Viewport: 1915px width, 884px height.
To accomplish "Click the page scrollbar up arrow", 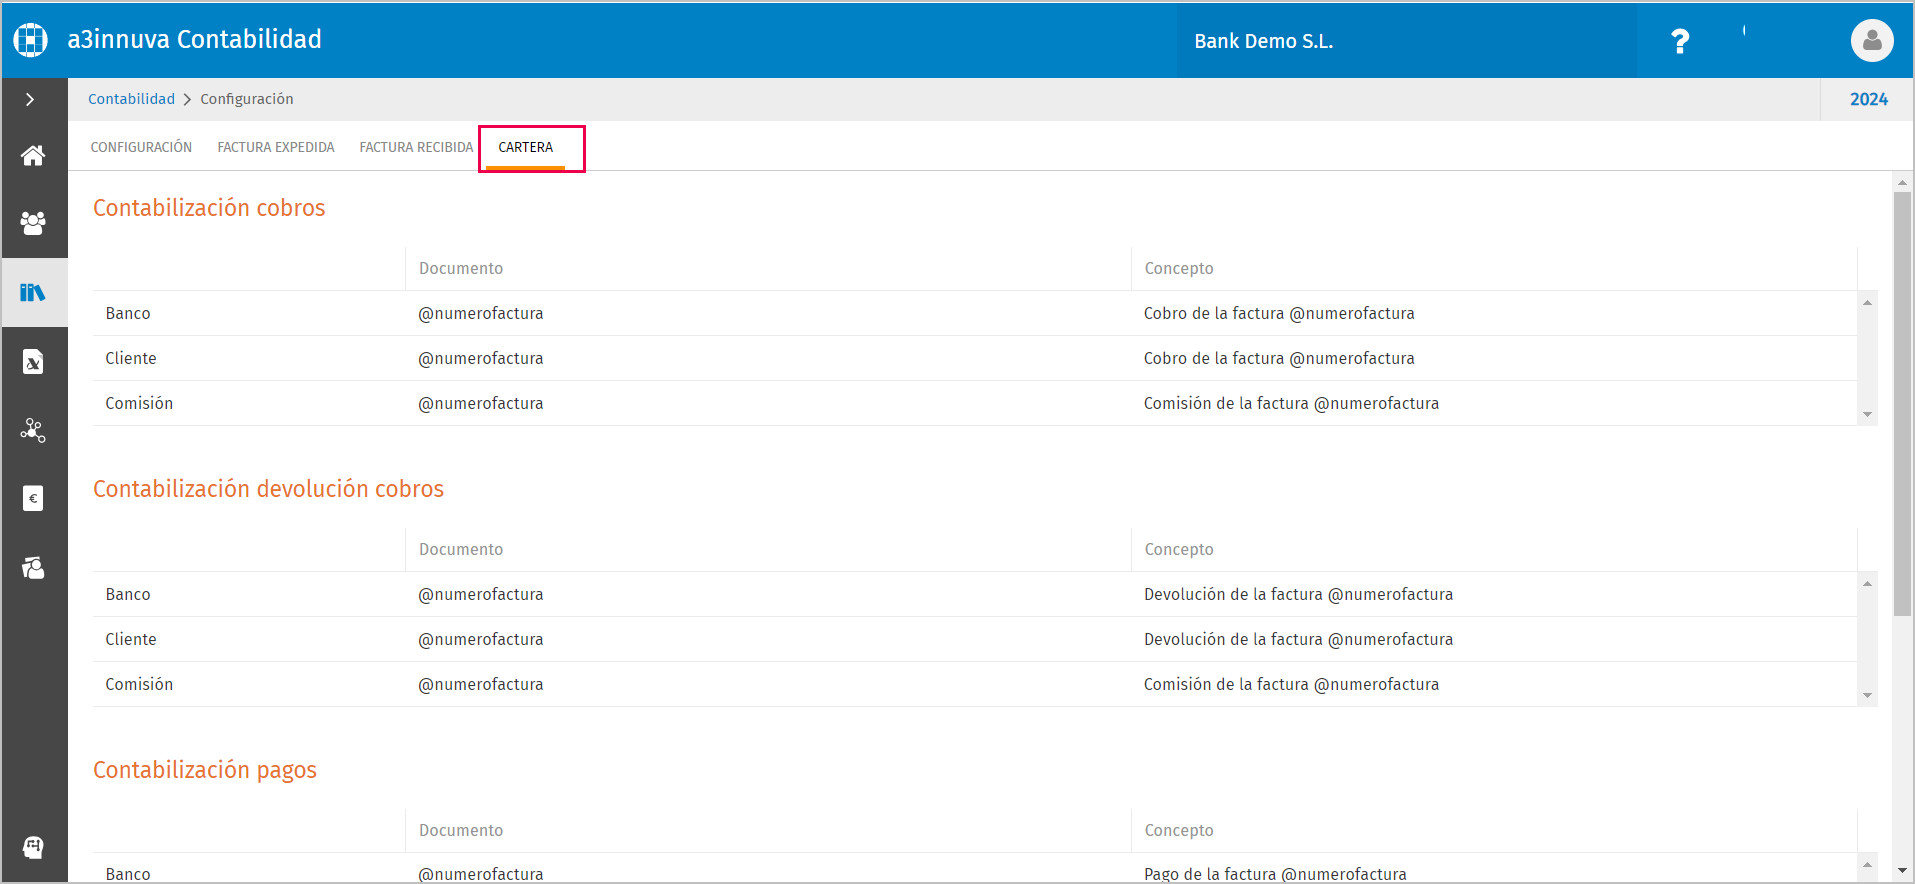I will [1902, 183].
